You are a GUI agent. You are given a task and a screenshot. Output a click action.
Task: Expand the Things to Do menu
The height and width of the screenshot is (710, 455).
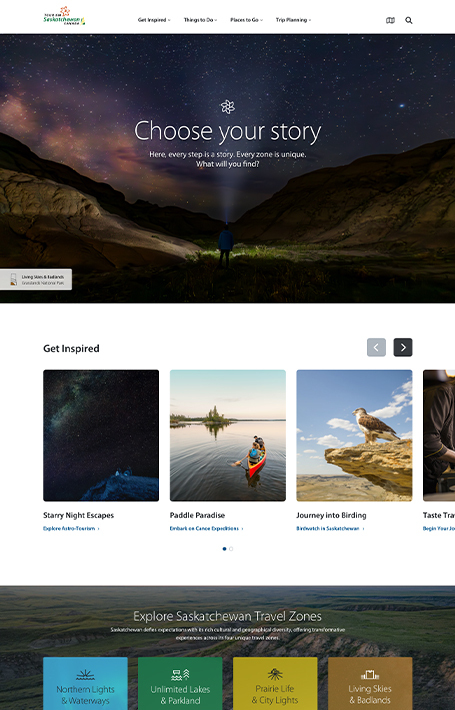200,20
